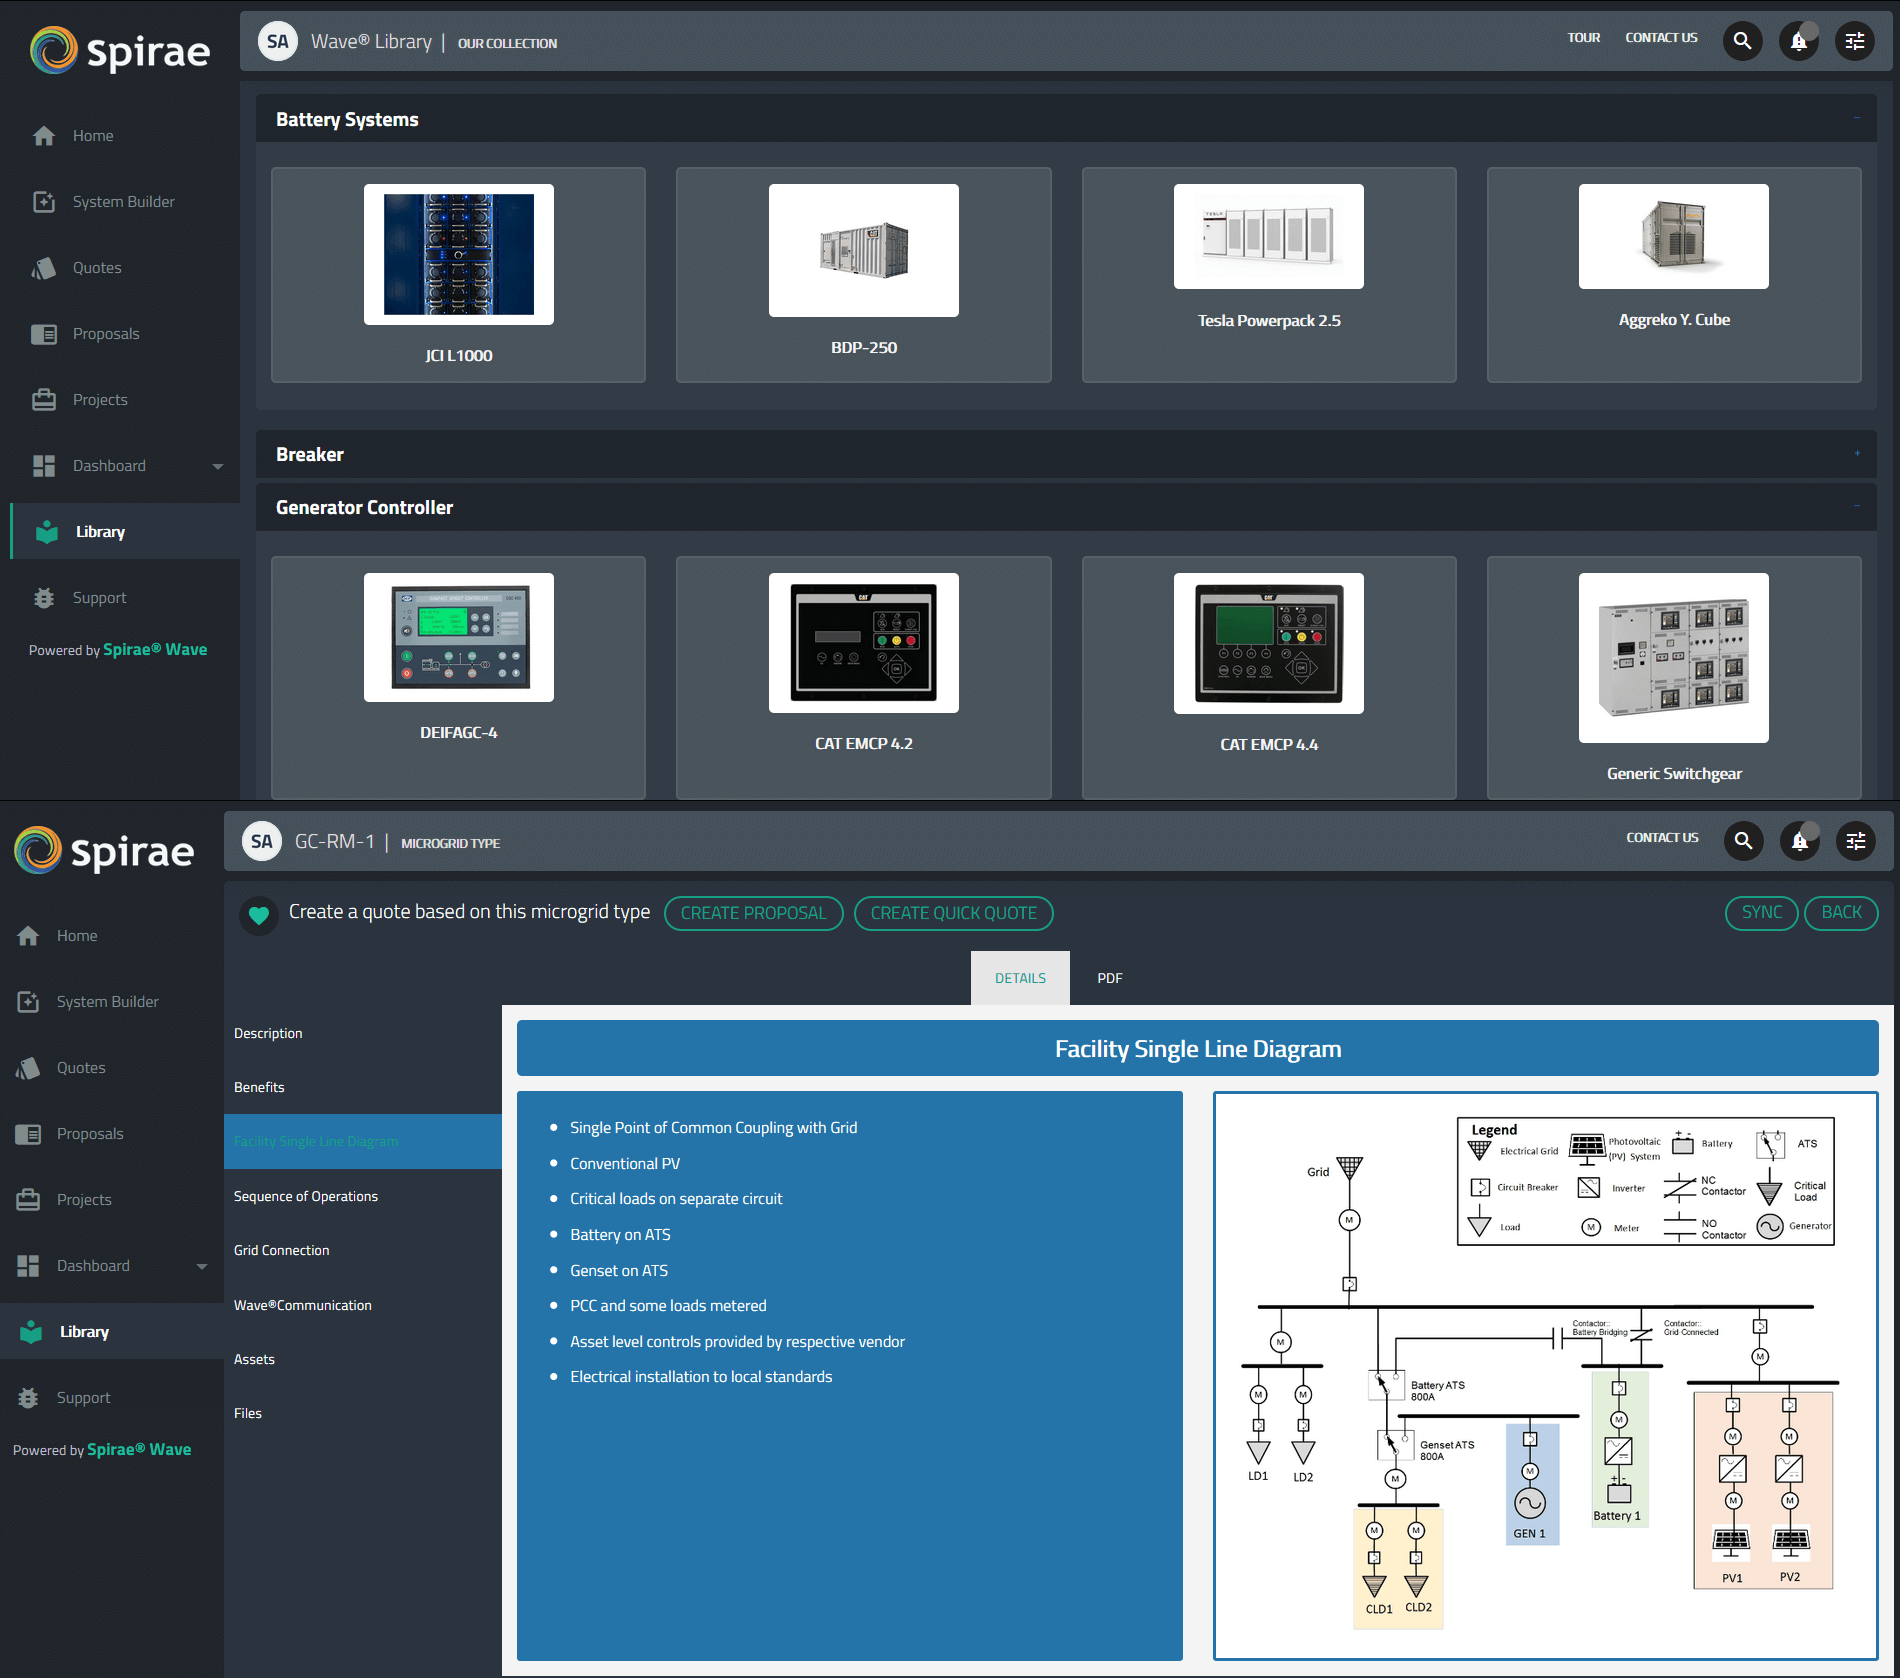Expand the Dashboard dropdown in the GC-RM-1 sidebar
The height and width of the screenshot is (1678, 1900).
202,1266
